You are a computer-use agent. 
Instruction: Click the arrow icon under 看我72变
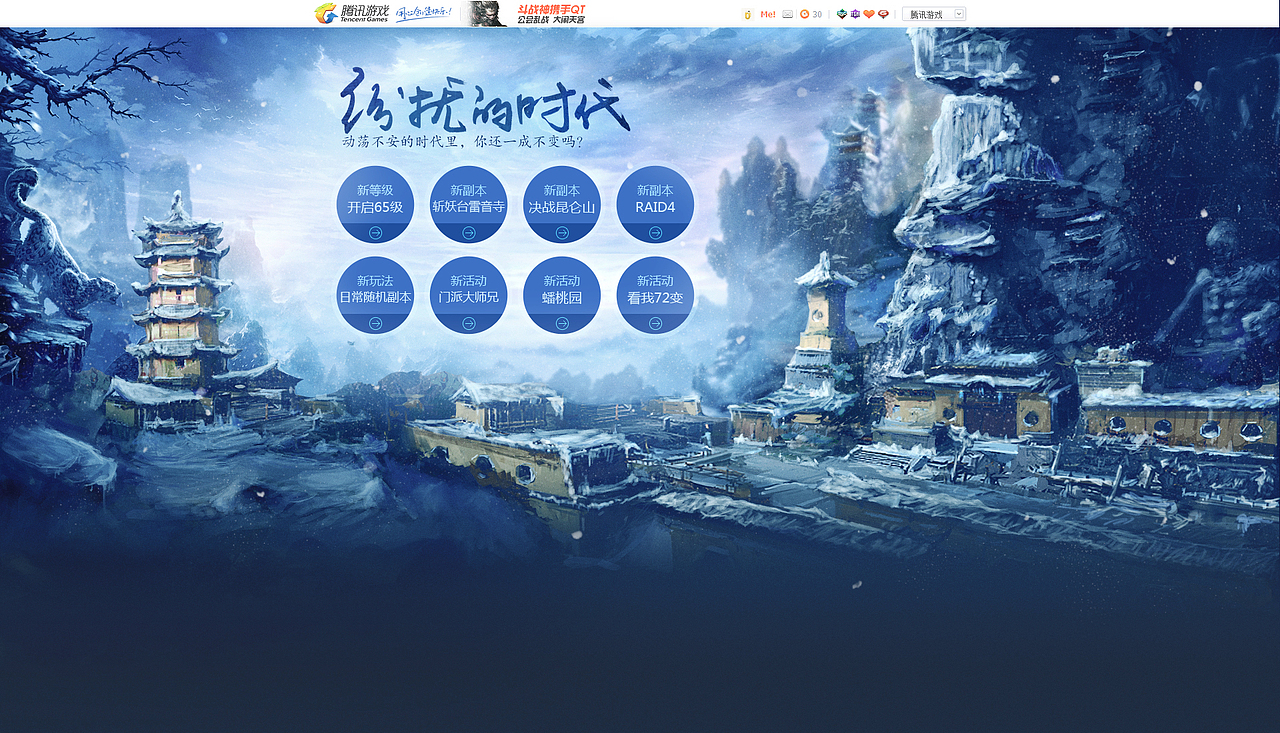coord(655,323)
